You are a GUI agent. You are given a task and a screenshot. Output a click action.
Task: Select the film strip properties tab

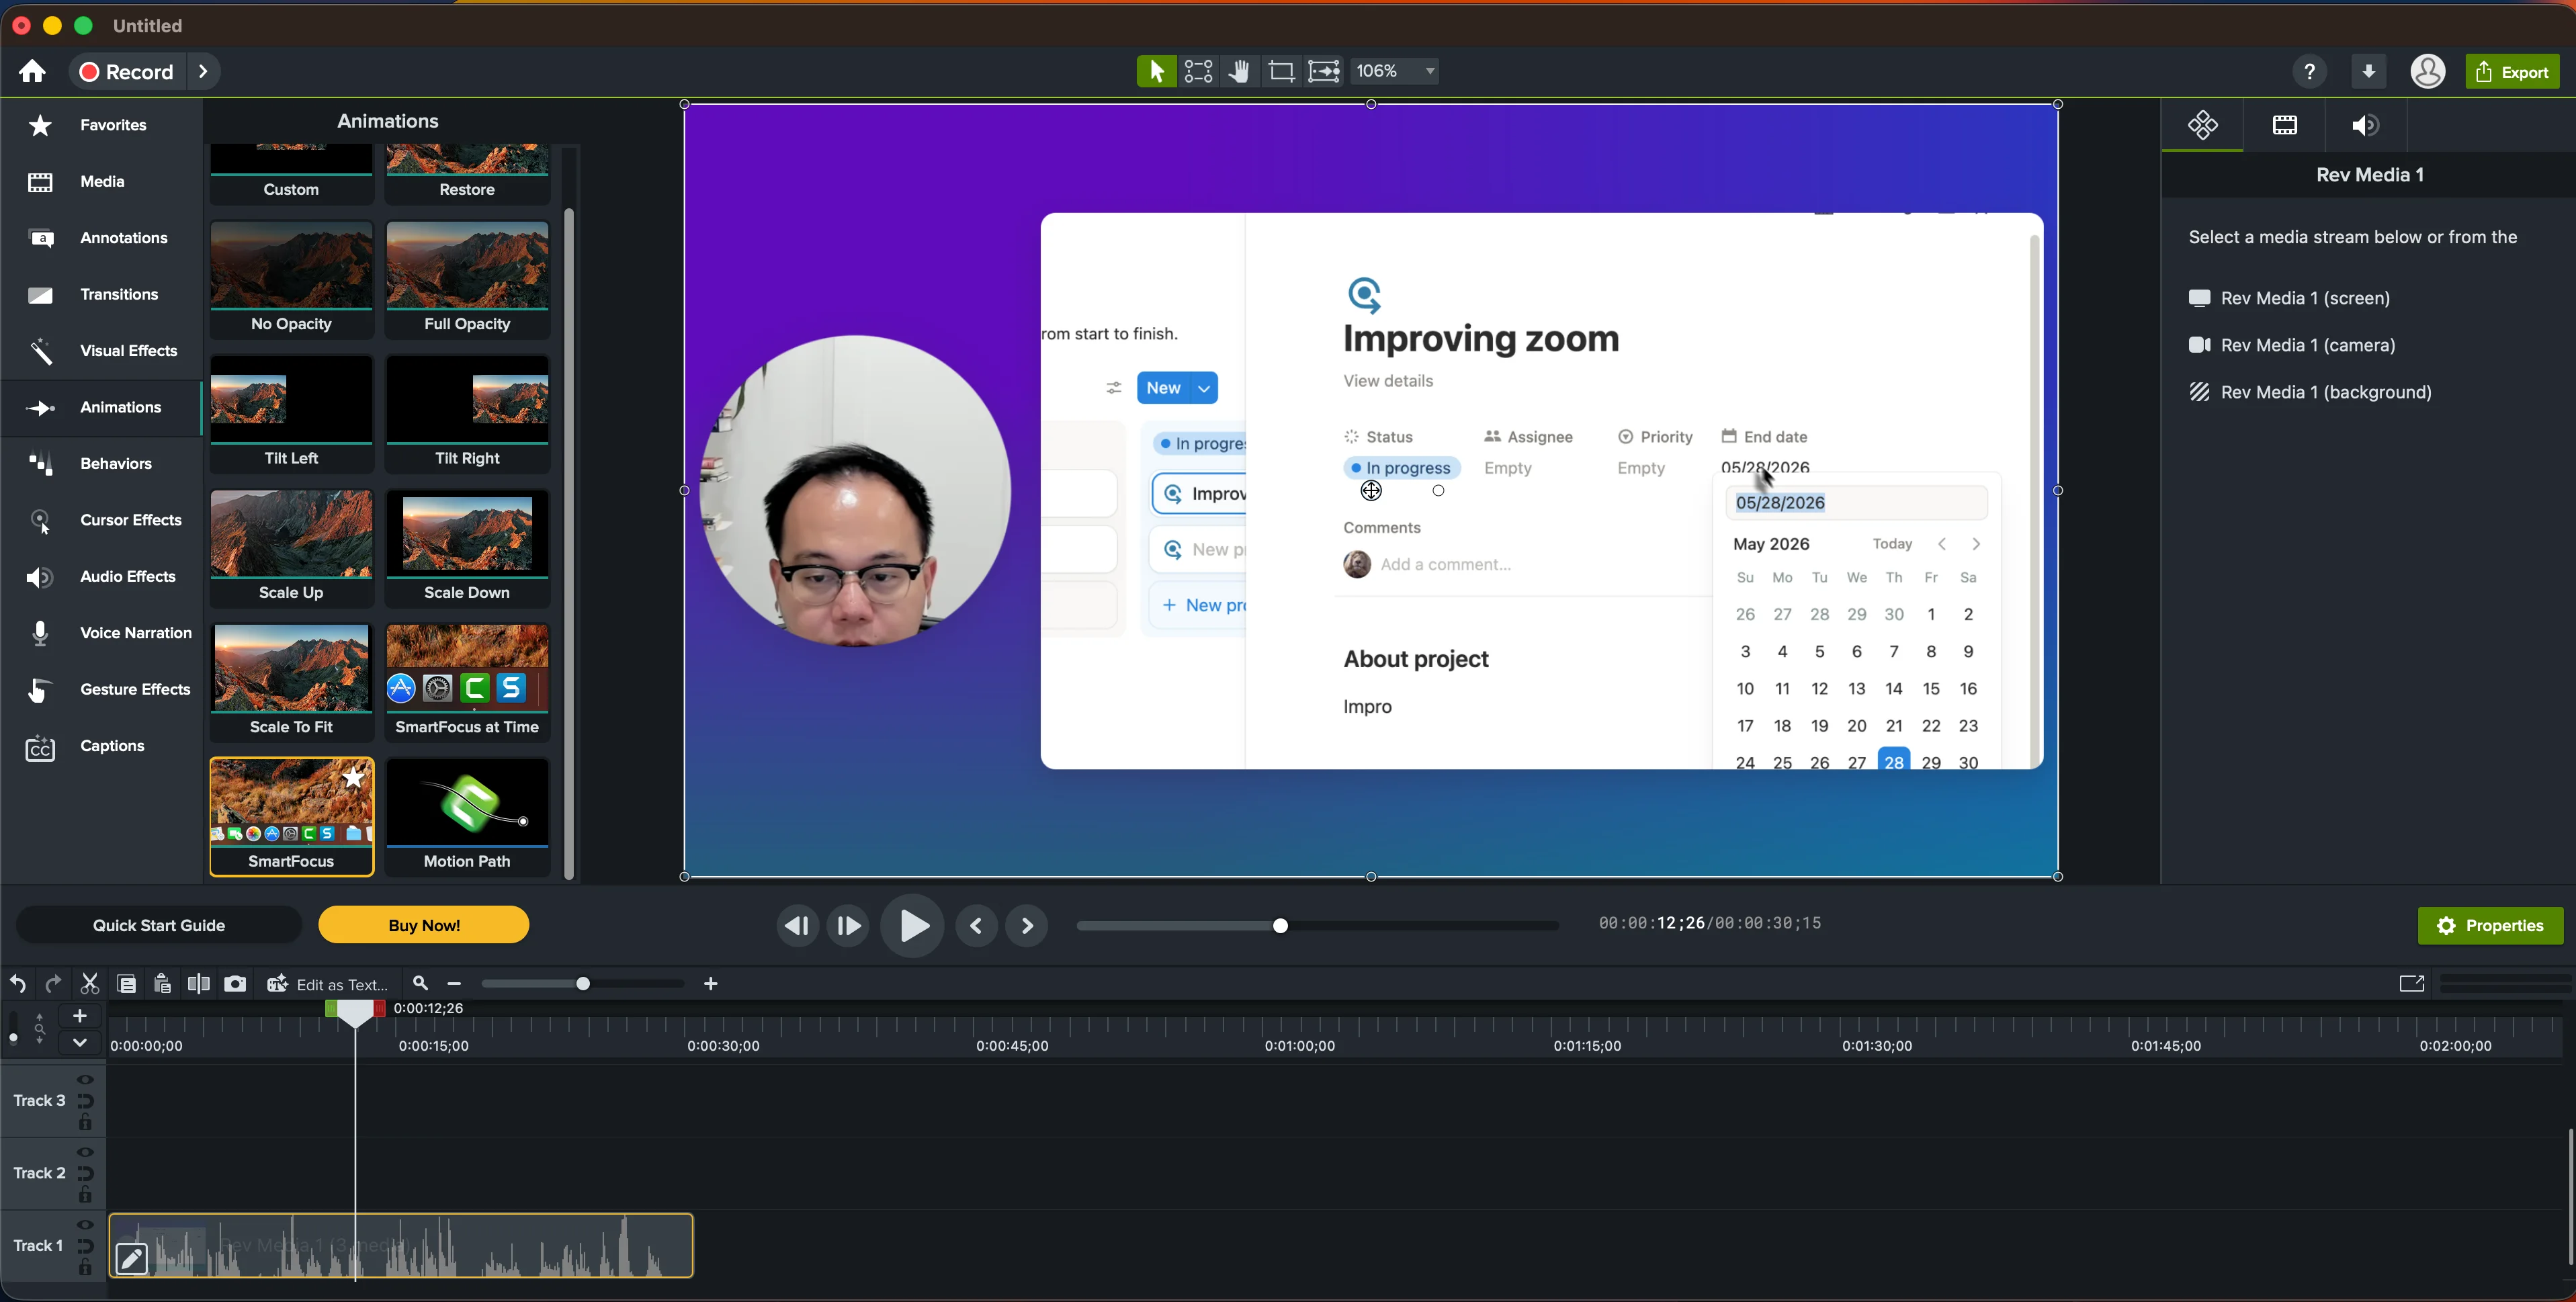[2284, 126]
